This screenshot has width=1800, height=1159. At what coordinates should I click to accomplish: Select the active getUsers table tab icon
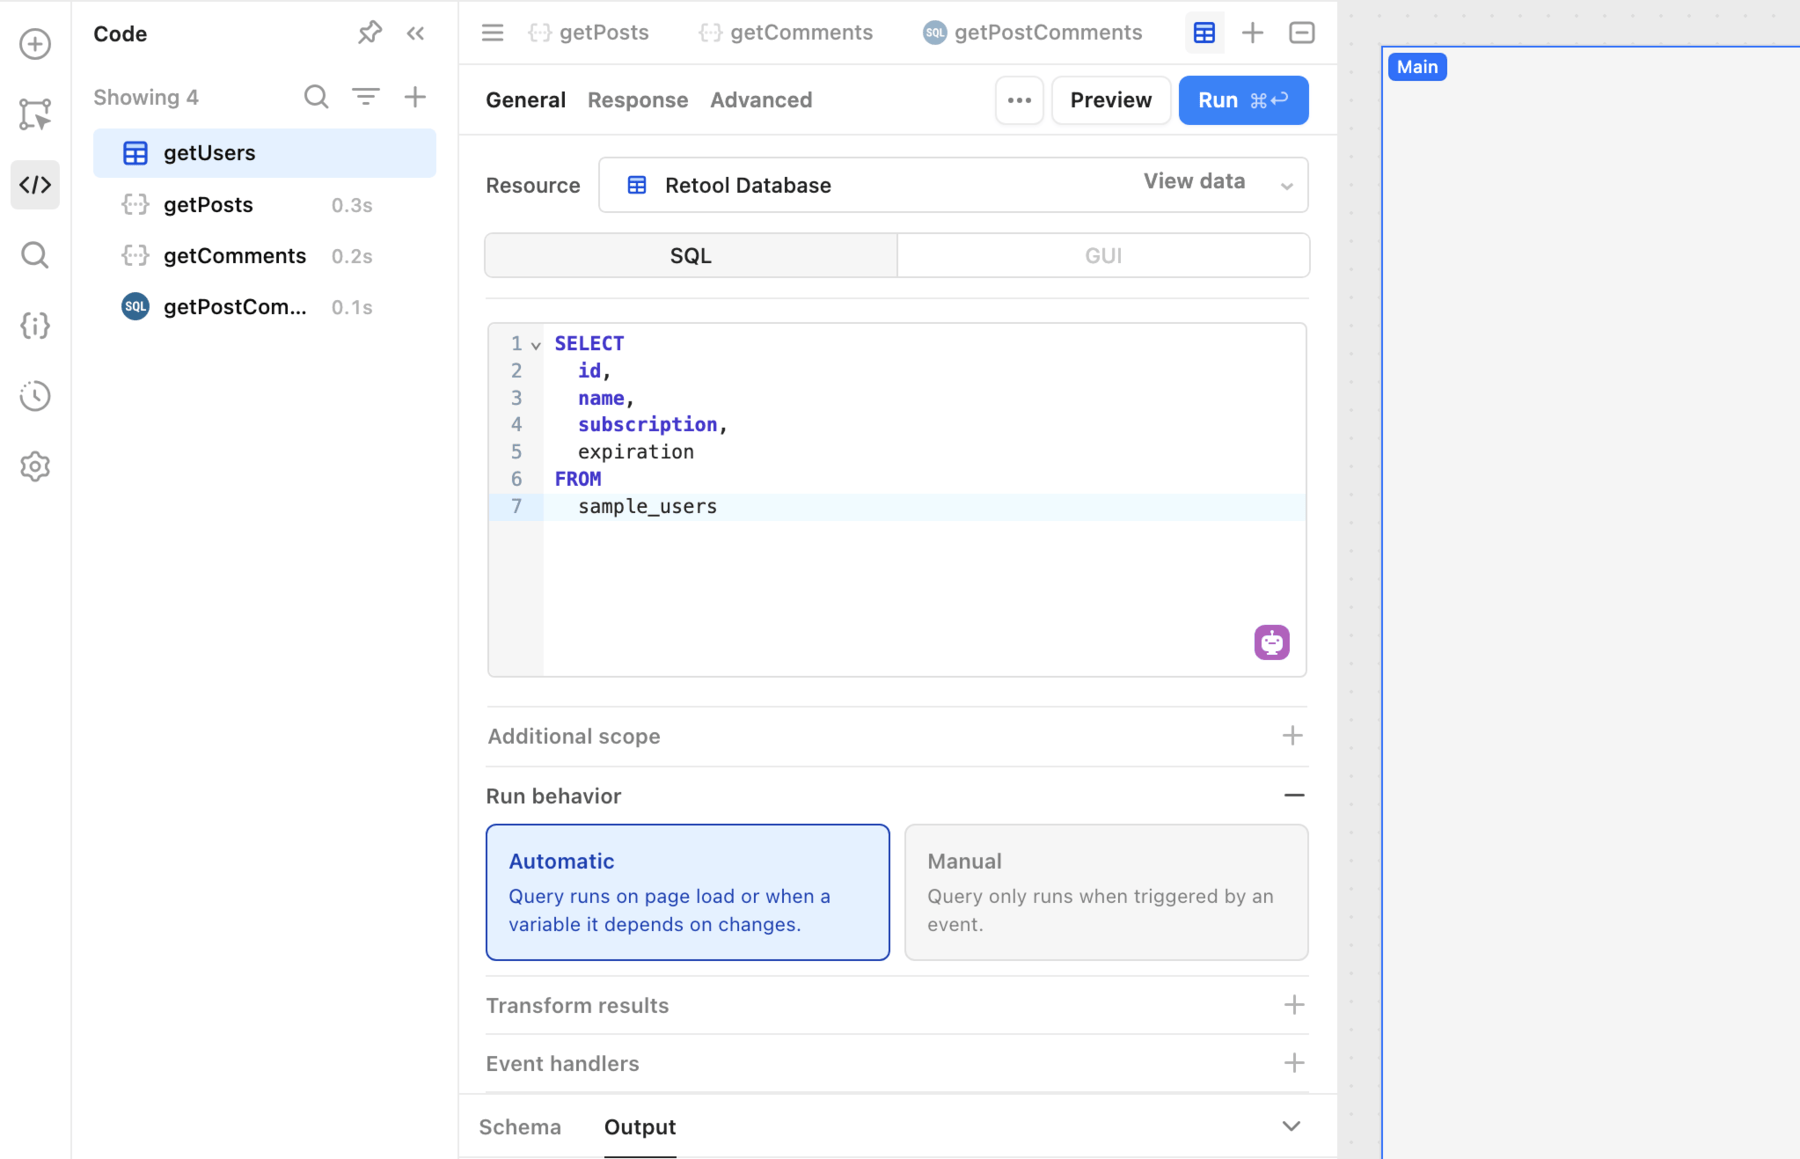point(1204,33)
